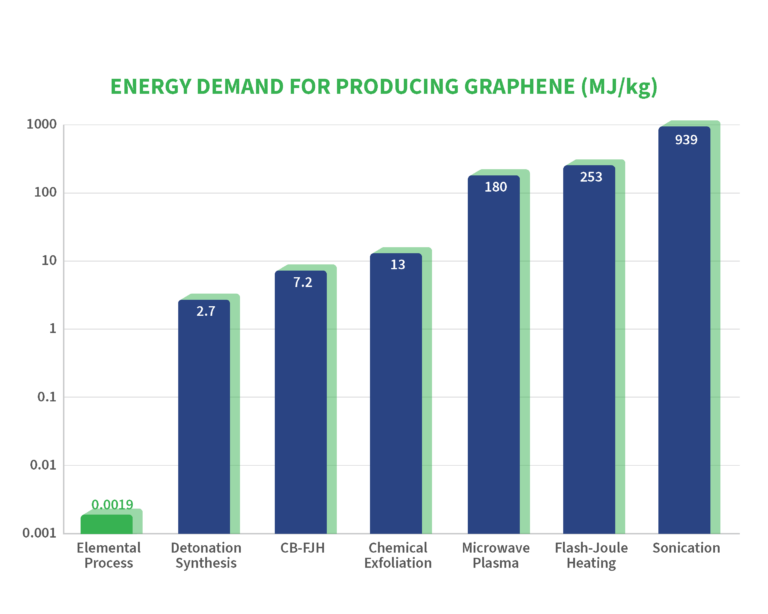Select the CB-FJH bar
Image resolution: width=768 pixels, height=614 pixels.
301,402
